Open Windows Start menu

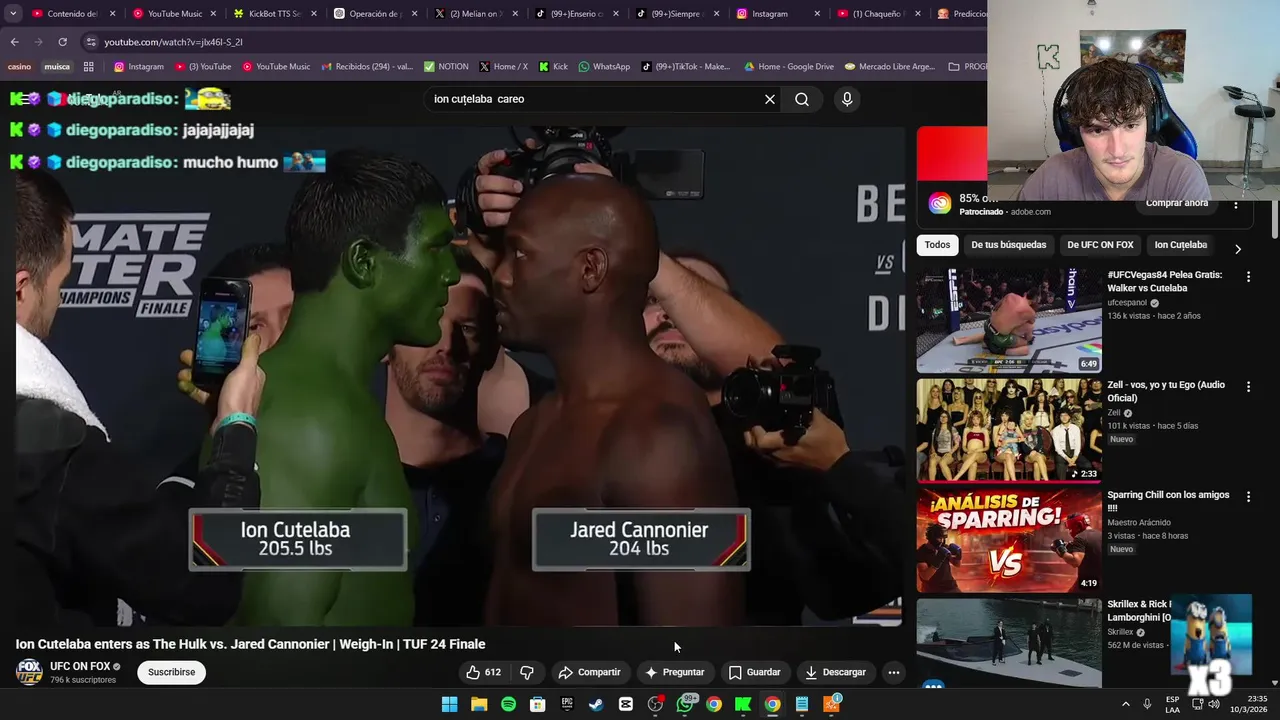click(450, 704)
